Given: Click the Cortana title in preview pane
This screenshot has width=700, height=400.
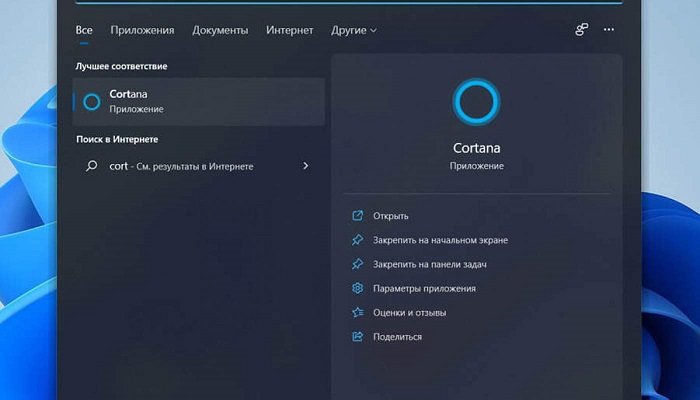Looking at the screenshot, I should [476, 148].
